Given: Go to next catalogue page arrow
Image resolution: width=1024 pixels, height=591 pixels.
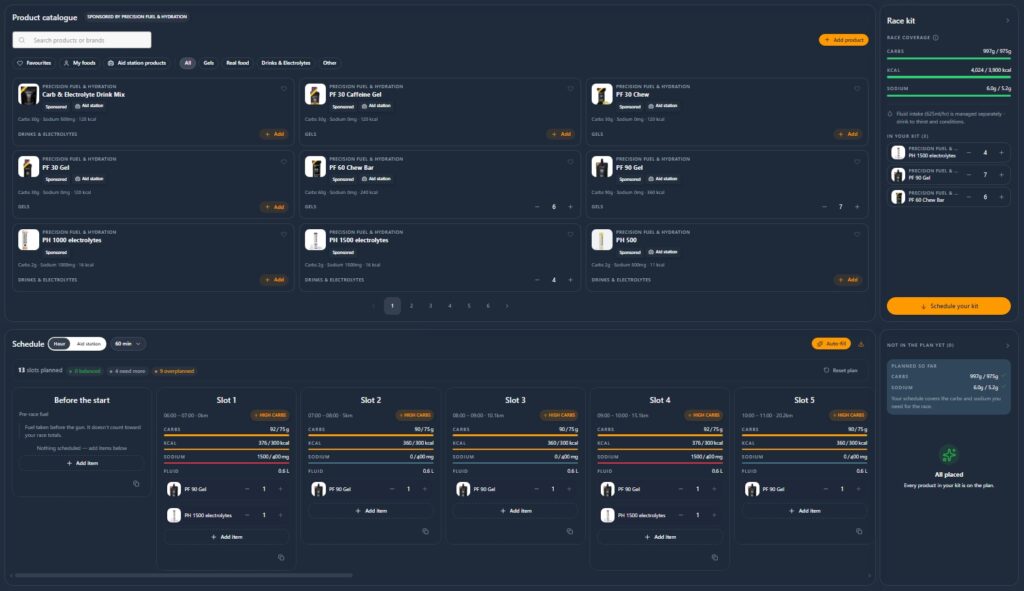Looking at the screenshot, I should 507,306.
